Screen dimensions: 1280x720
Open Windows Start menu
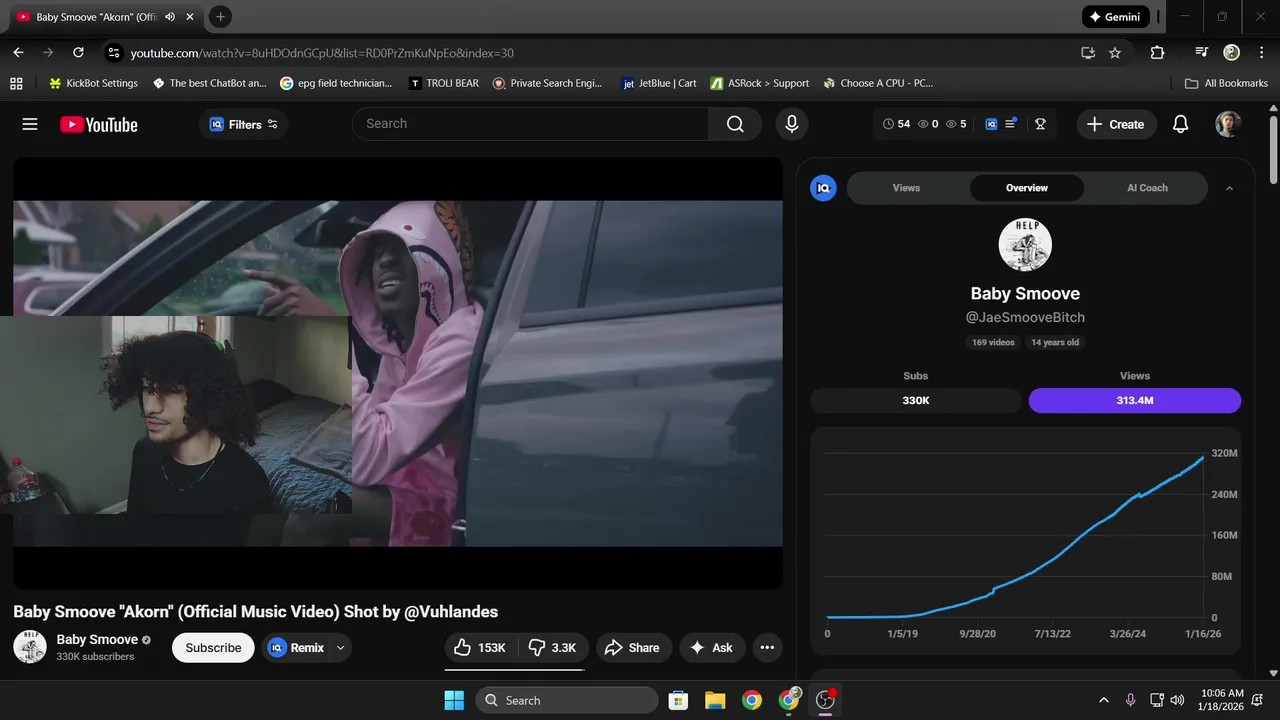point(454,700)
